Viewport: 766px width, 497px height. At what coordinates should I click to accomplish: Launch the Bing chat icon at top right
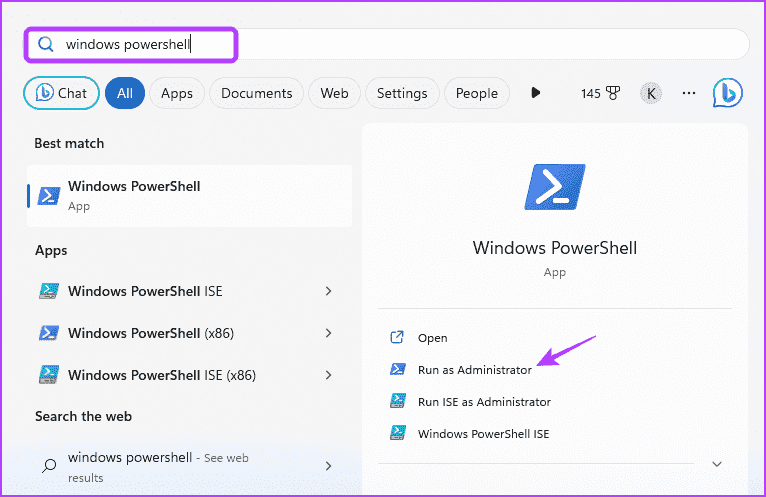point(727,93)
